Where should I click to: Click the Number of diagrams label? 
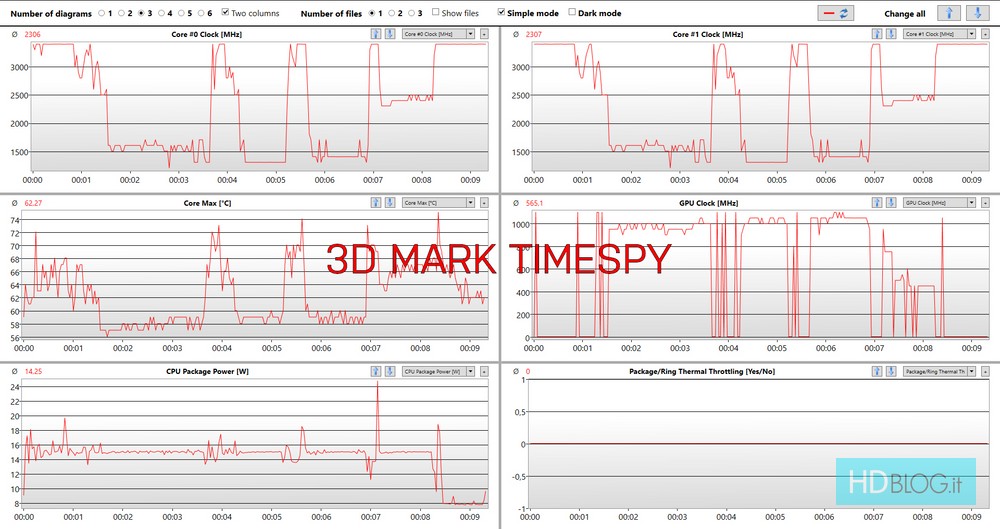tap(51, 13)
